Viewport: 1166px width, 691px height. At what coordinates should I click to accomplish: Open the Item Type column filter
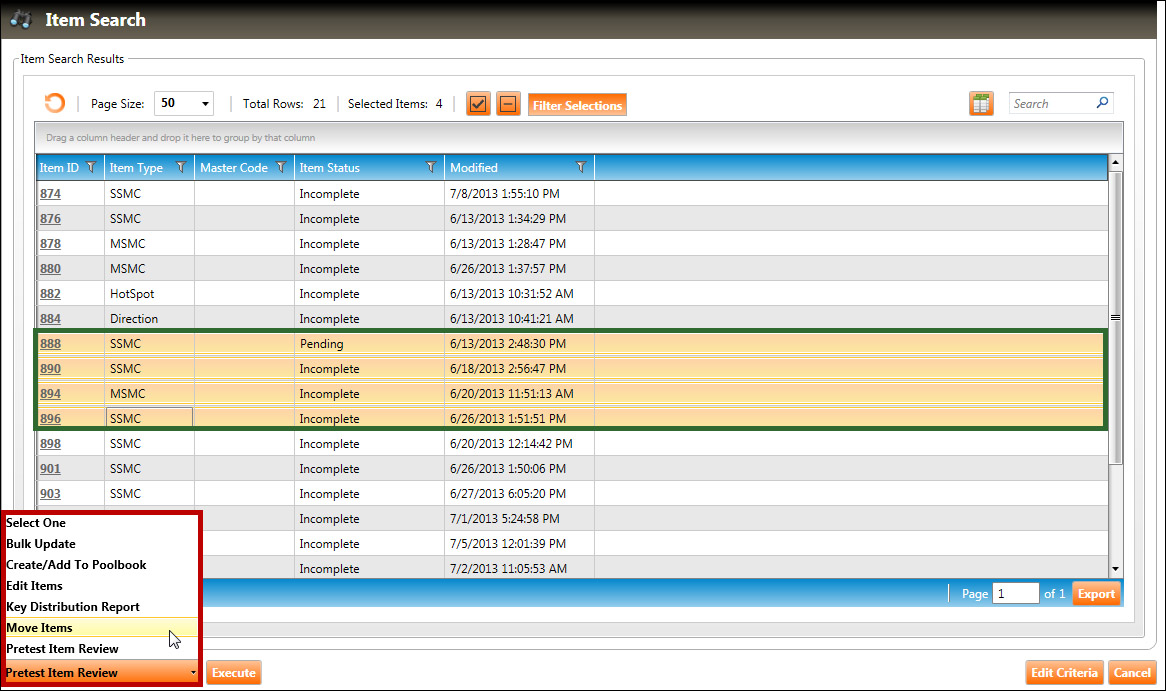click(181, 168)
